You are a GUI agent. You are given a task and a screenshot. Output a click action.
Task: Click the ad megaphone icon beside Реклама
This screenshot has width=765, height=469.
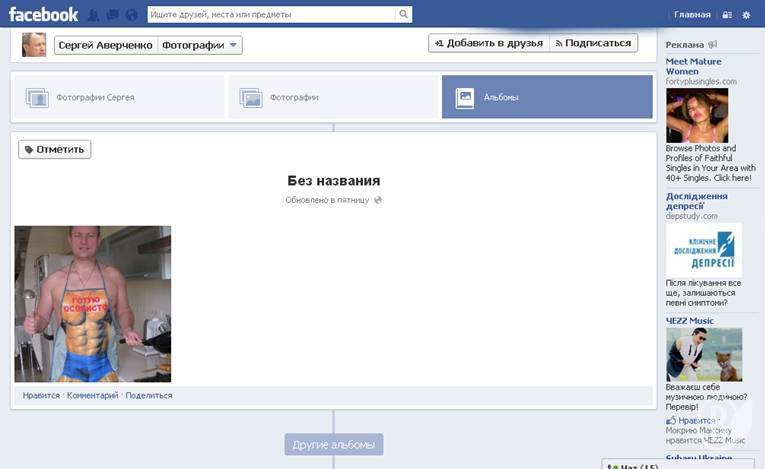pos(713,45)
